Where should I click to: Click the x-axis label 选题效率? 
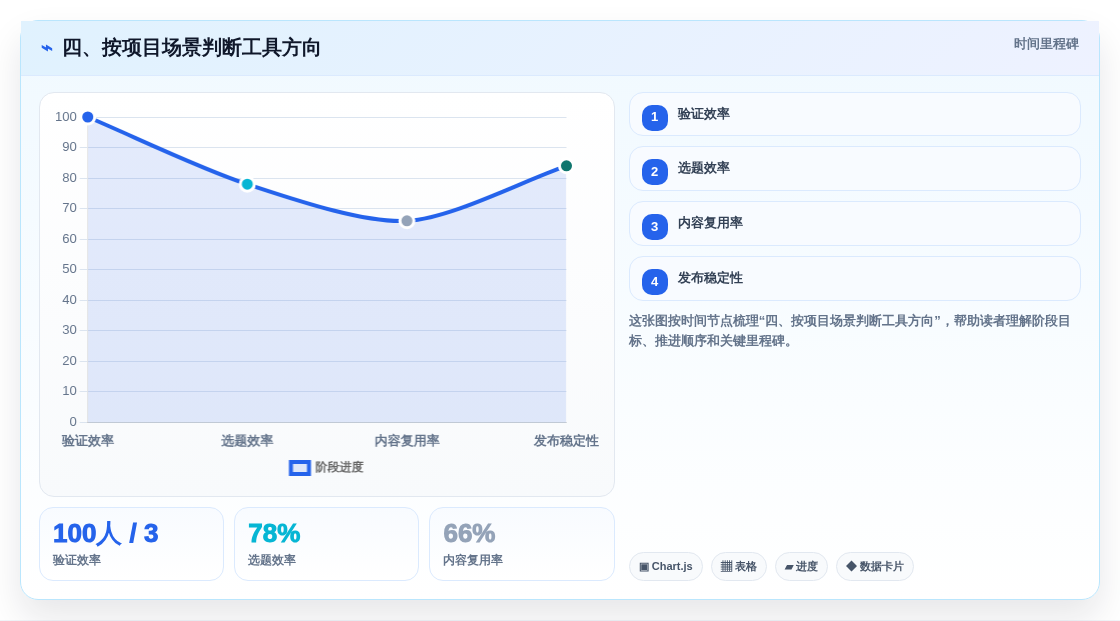[247, 441]
